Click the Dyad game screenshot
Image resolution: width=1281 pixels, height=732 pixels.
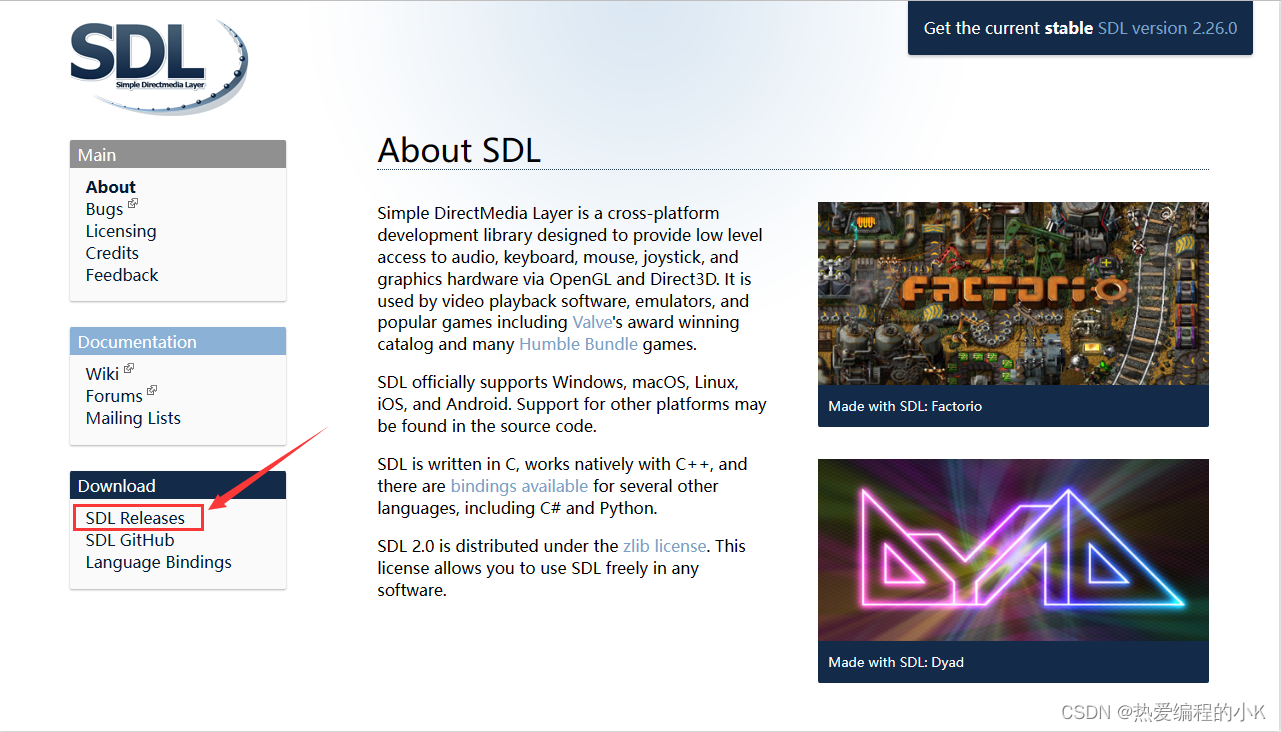pos(1013,550)
